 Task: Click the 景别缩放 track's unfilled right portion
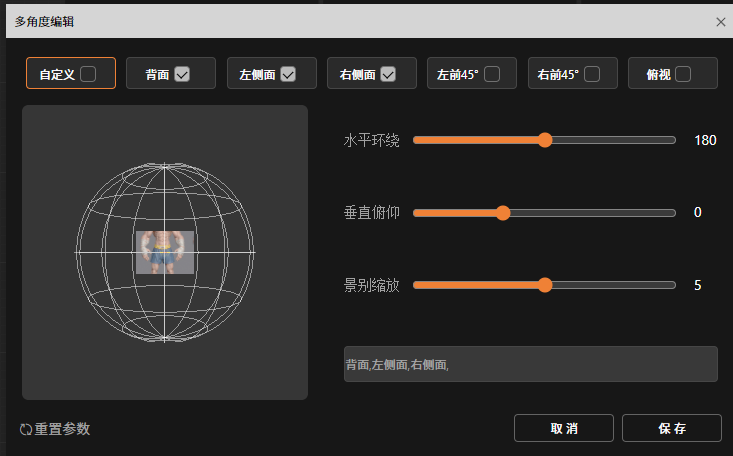pos(614,285)
